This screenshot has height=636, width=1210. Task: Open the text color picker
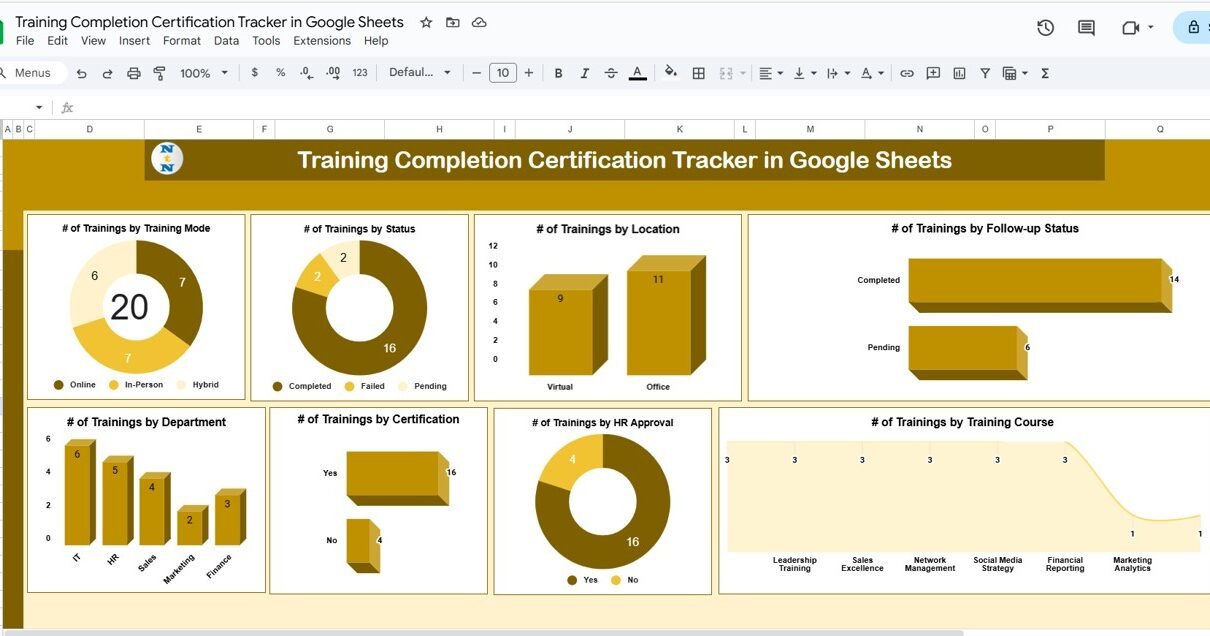[x=637, y=73]
